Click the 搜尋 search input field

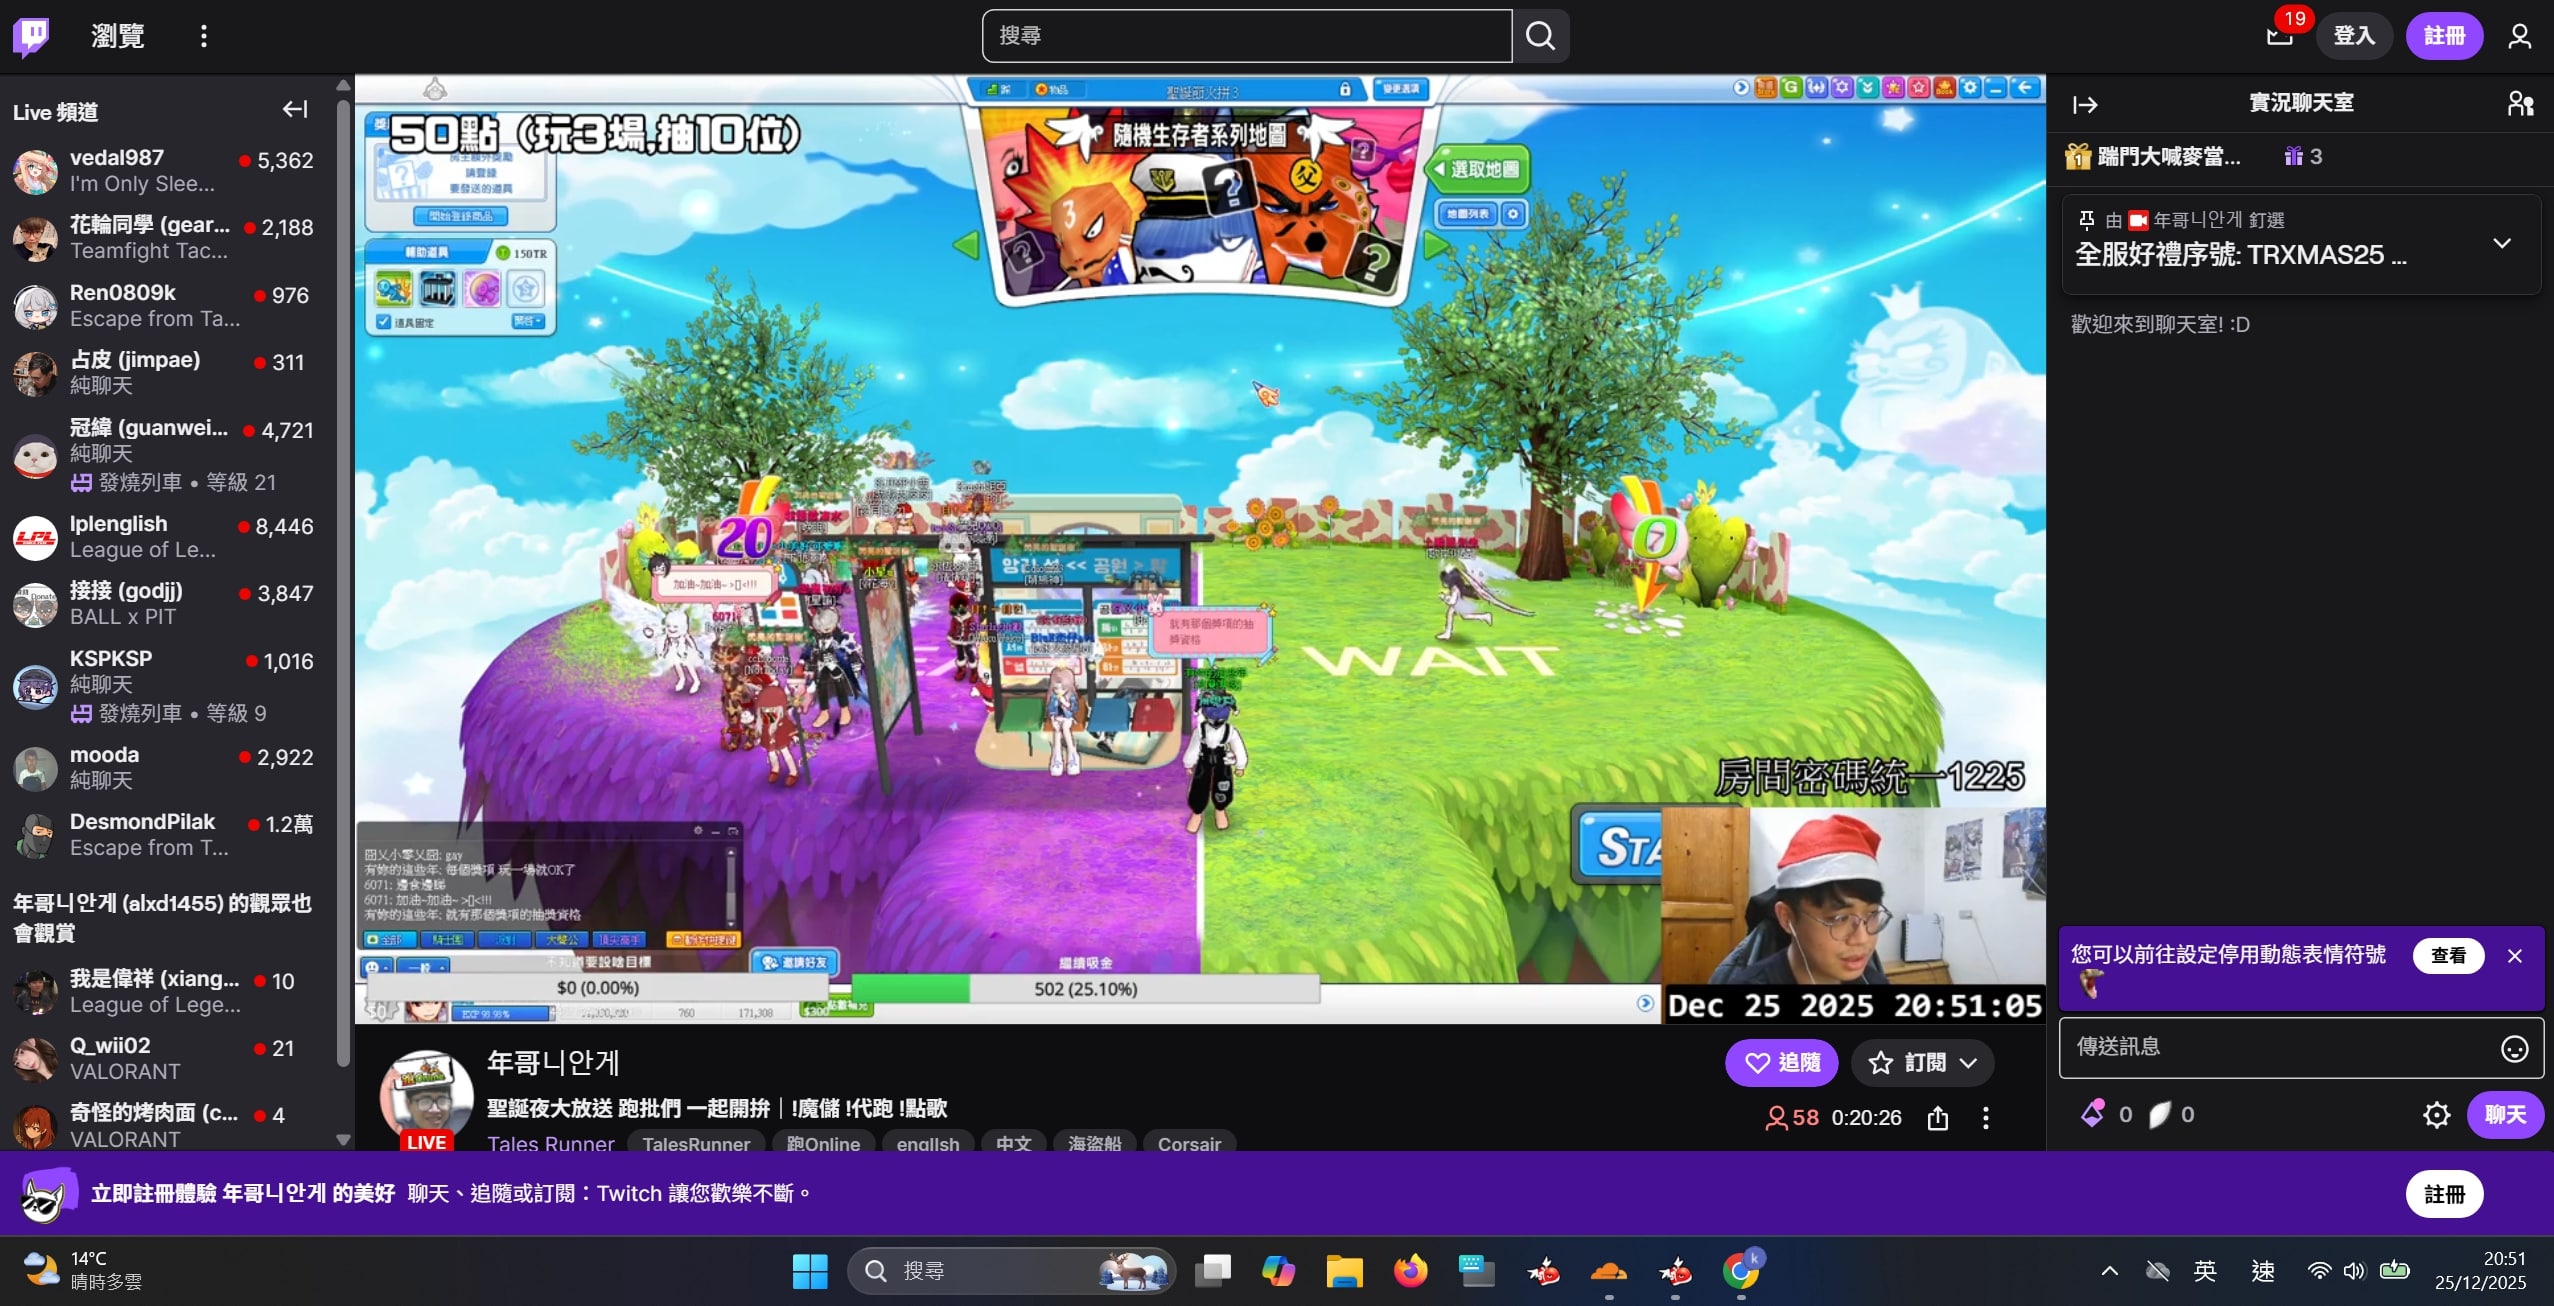click(1246, 36)
